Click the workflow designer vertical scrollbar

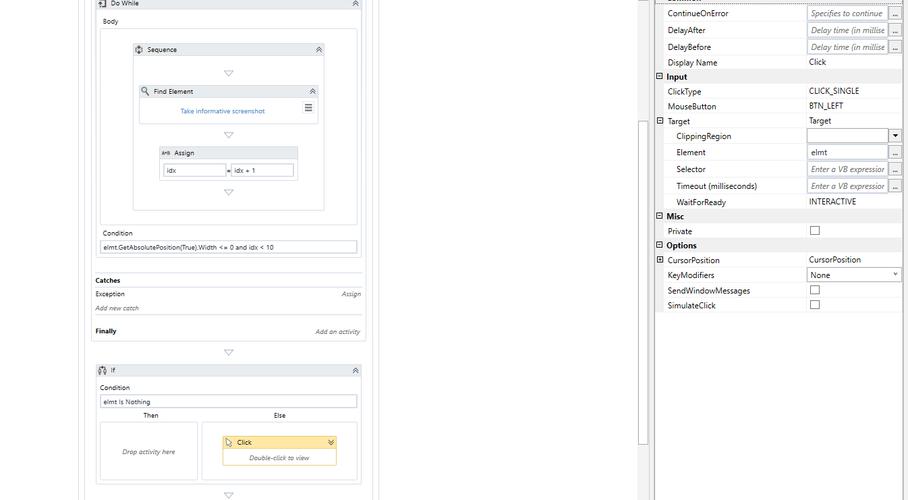643,282
